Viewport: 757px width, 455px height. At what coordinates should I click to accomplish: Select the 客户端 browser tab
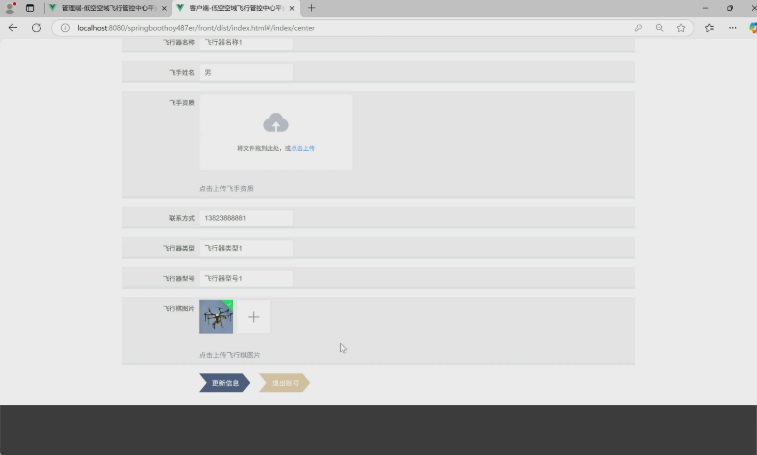(x=236, y=8)
